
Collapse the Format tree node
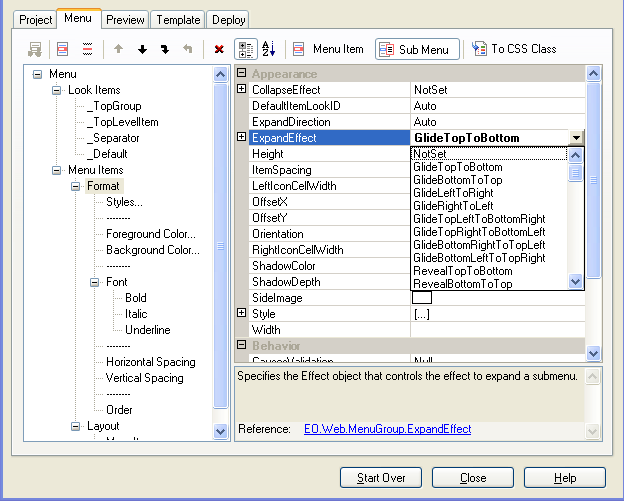[76, 187]
